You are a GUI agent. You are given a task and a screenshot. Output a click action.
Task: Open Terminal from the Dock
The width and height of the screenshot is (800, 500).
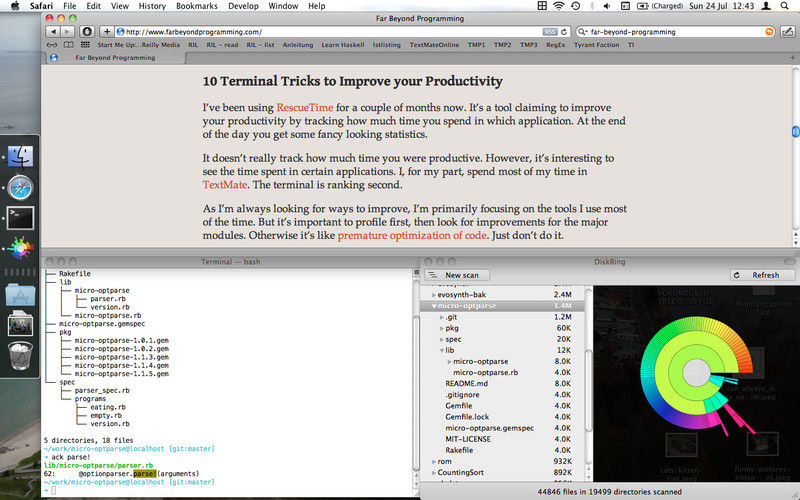coord(20,218)
